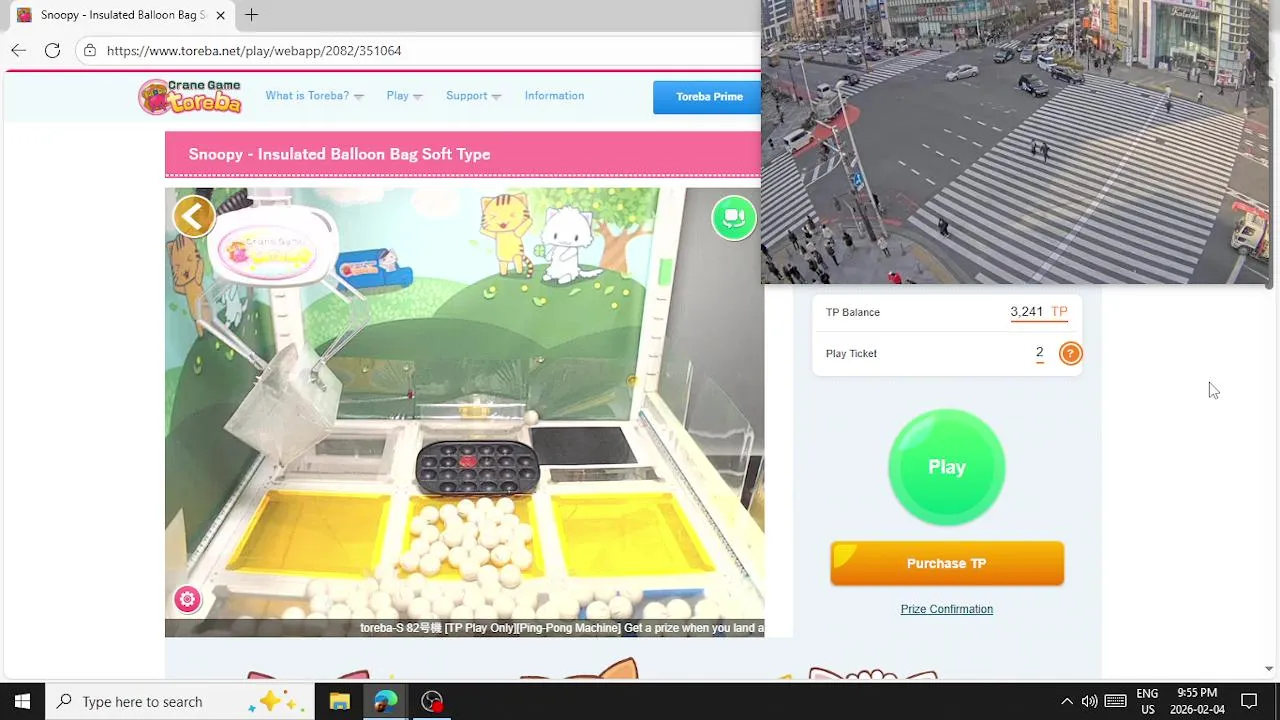
Task: Click the crane game live video feed
Action: tap(464, 412)
